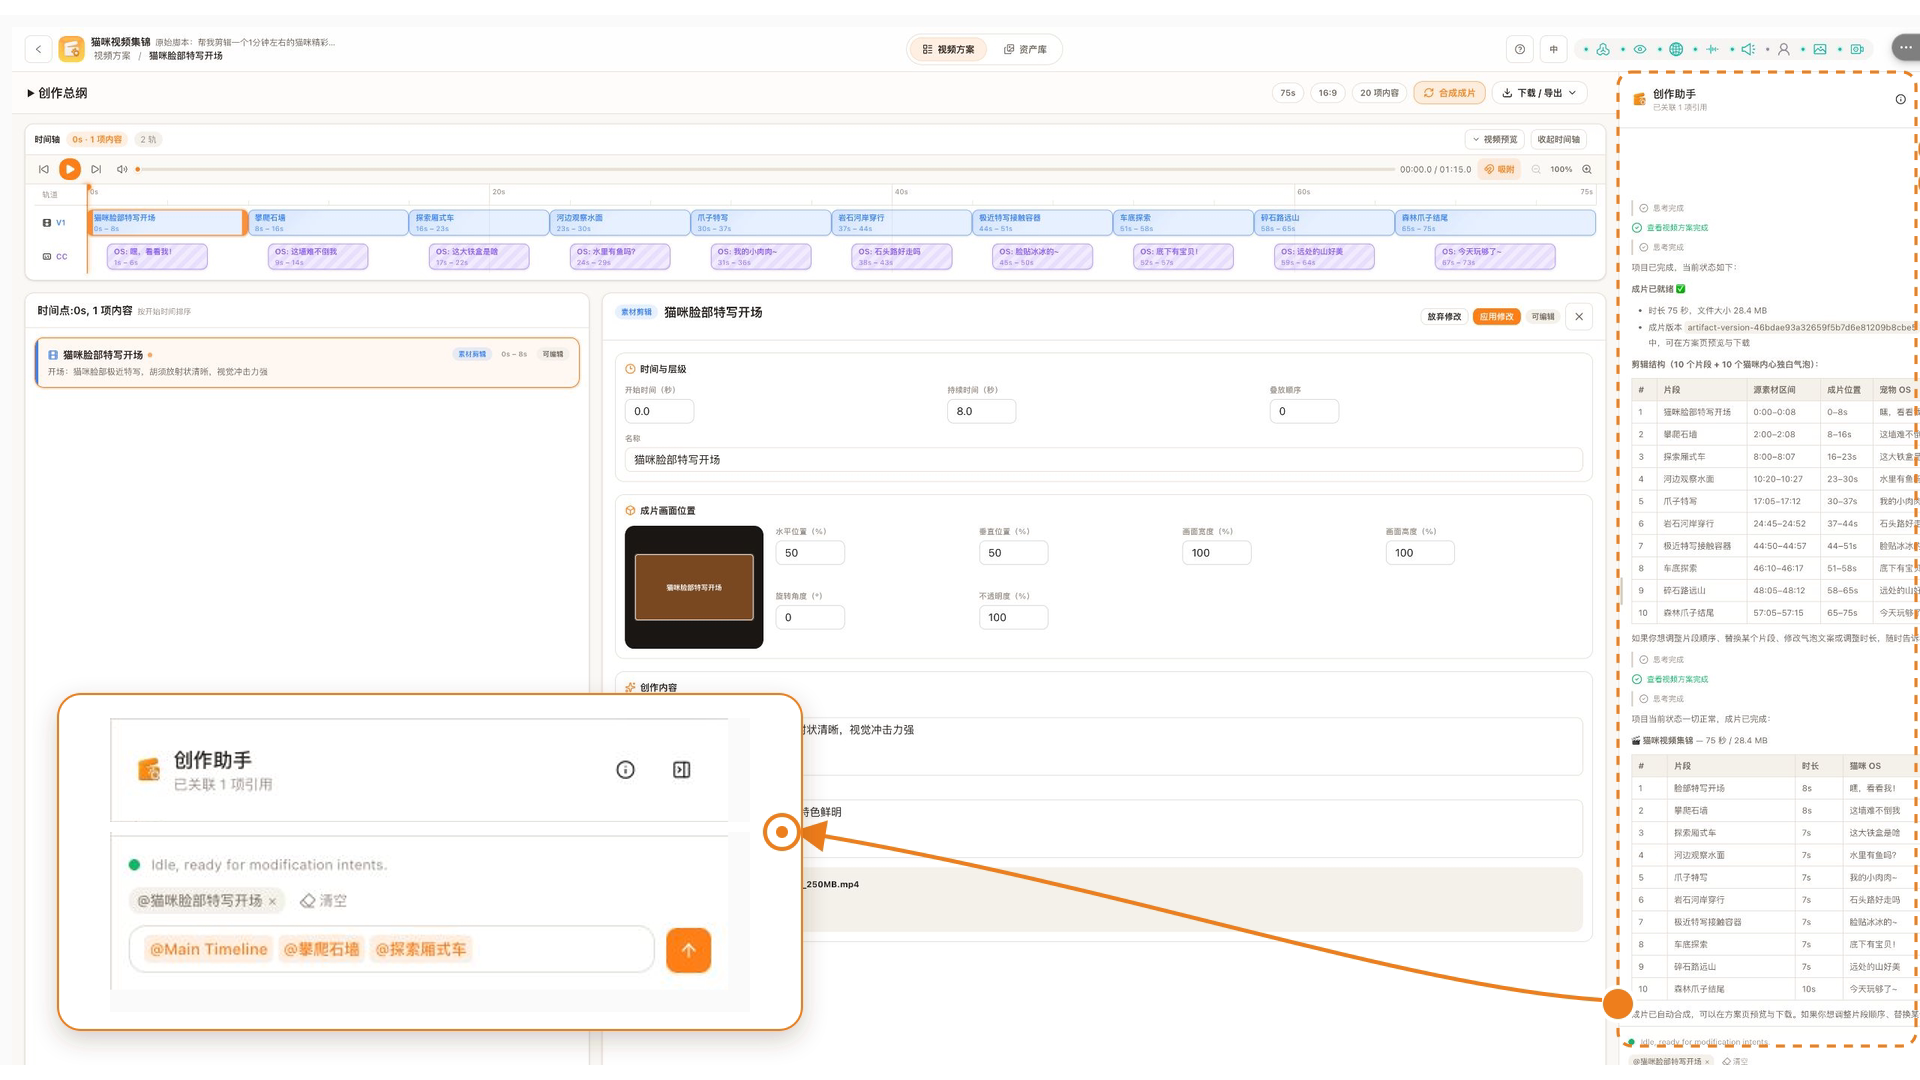1920x1080 pixels.
Task: Select caption clip OS: 水里有鱼吗?
Action: click(x=620, y=257)
